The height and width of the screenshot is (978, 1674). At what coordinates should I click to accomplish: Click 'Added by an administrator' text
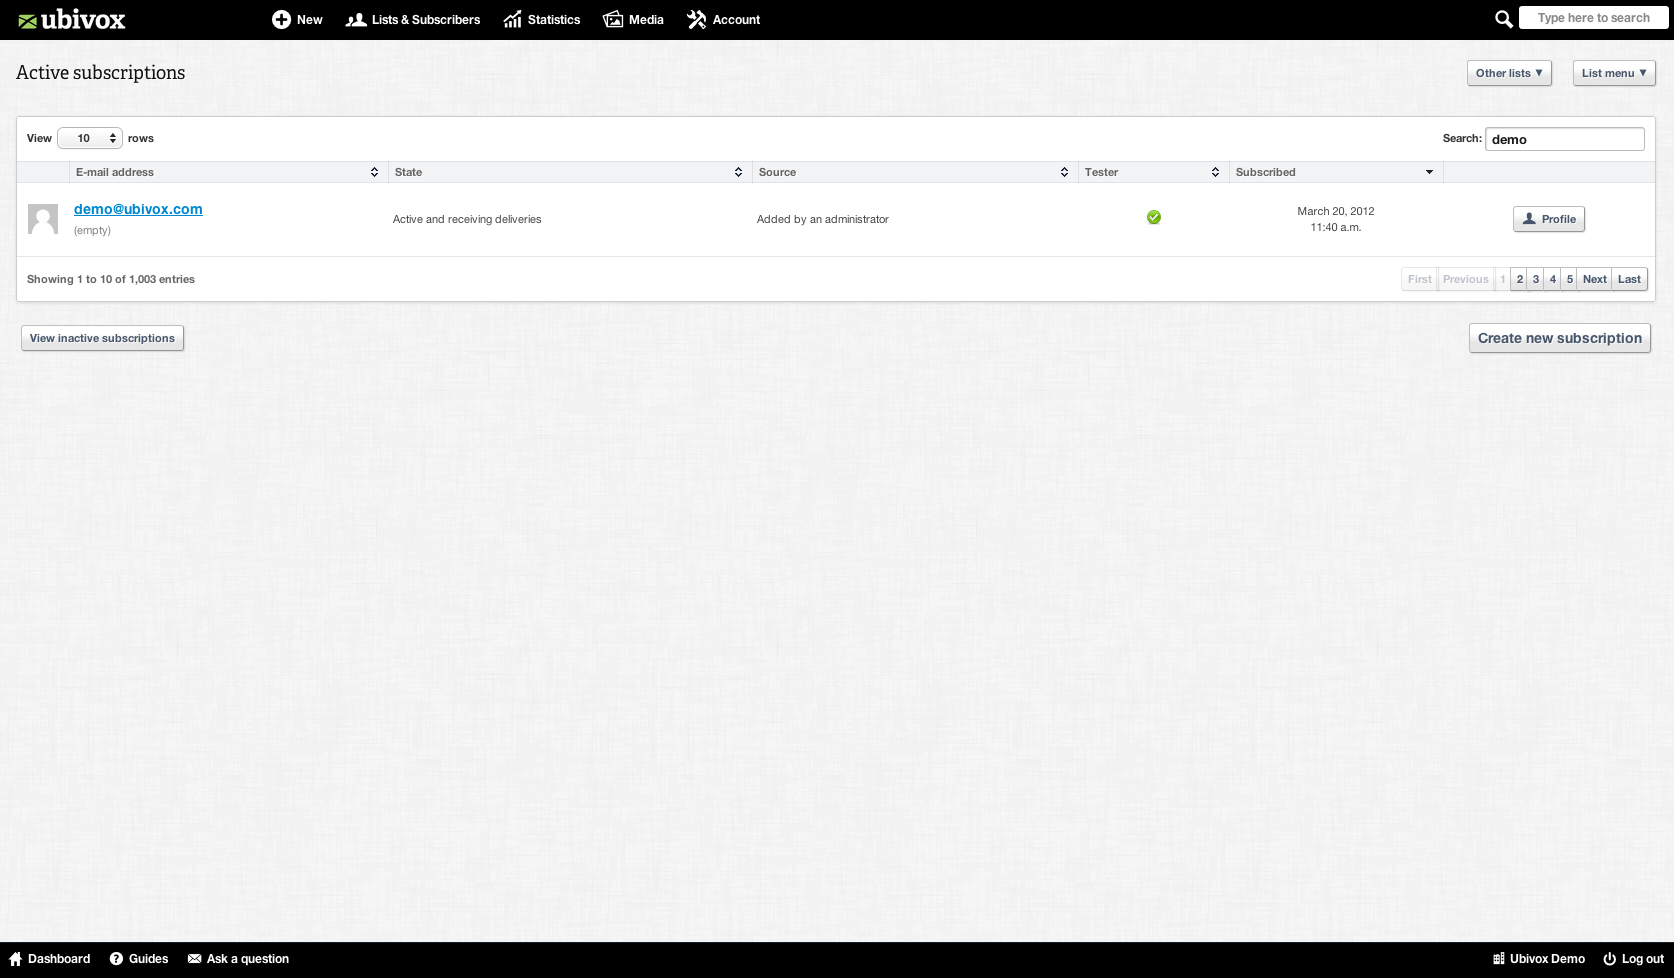pos(823,219)
